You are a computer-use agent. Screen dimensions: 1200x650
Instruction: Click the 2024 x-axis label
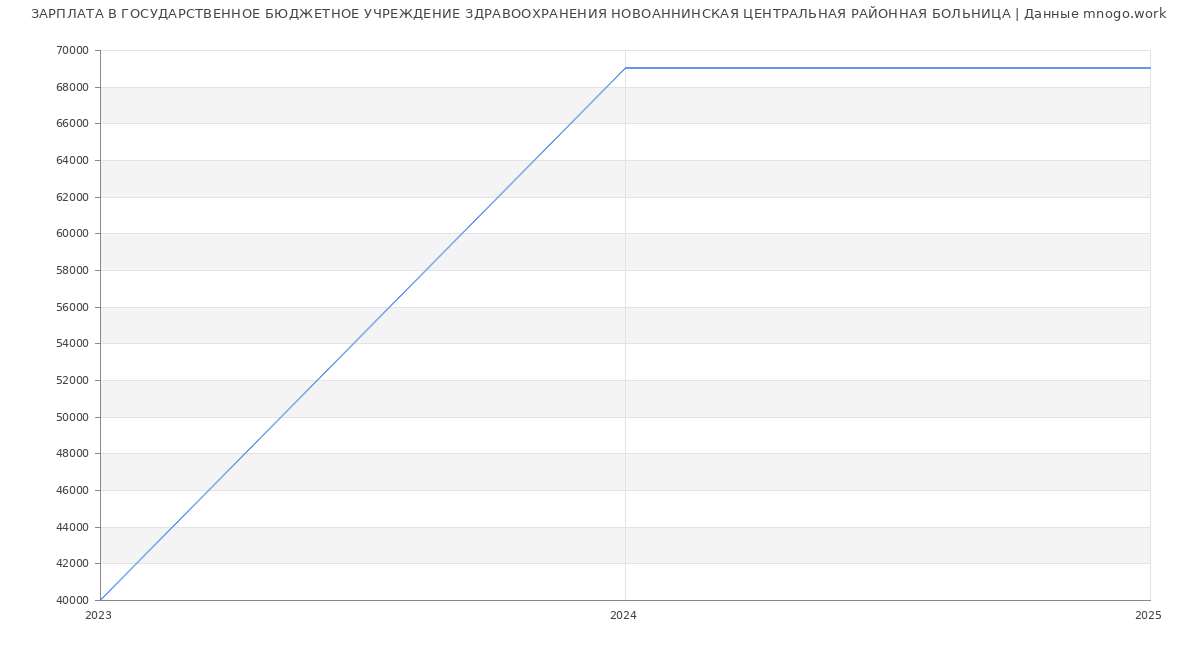click(x=623, y=616)
